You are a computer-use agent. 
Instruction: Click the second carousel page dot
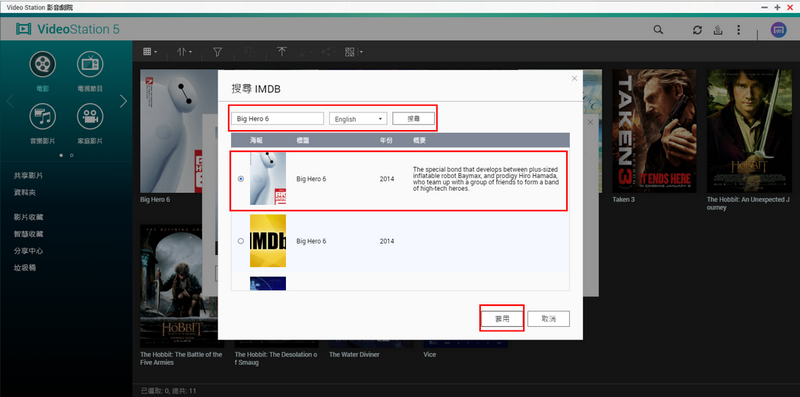(x=71, y=155)
